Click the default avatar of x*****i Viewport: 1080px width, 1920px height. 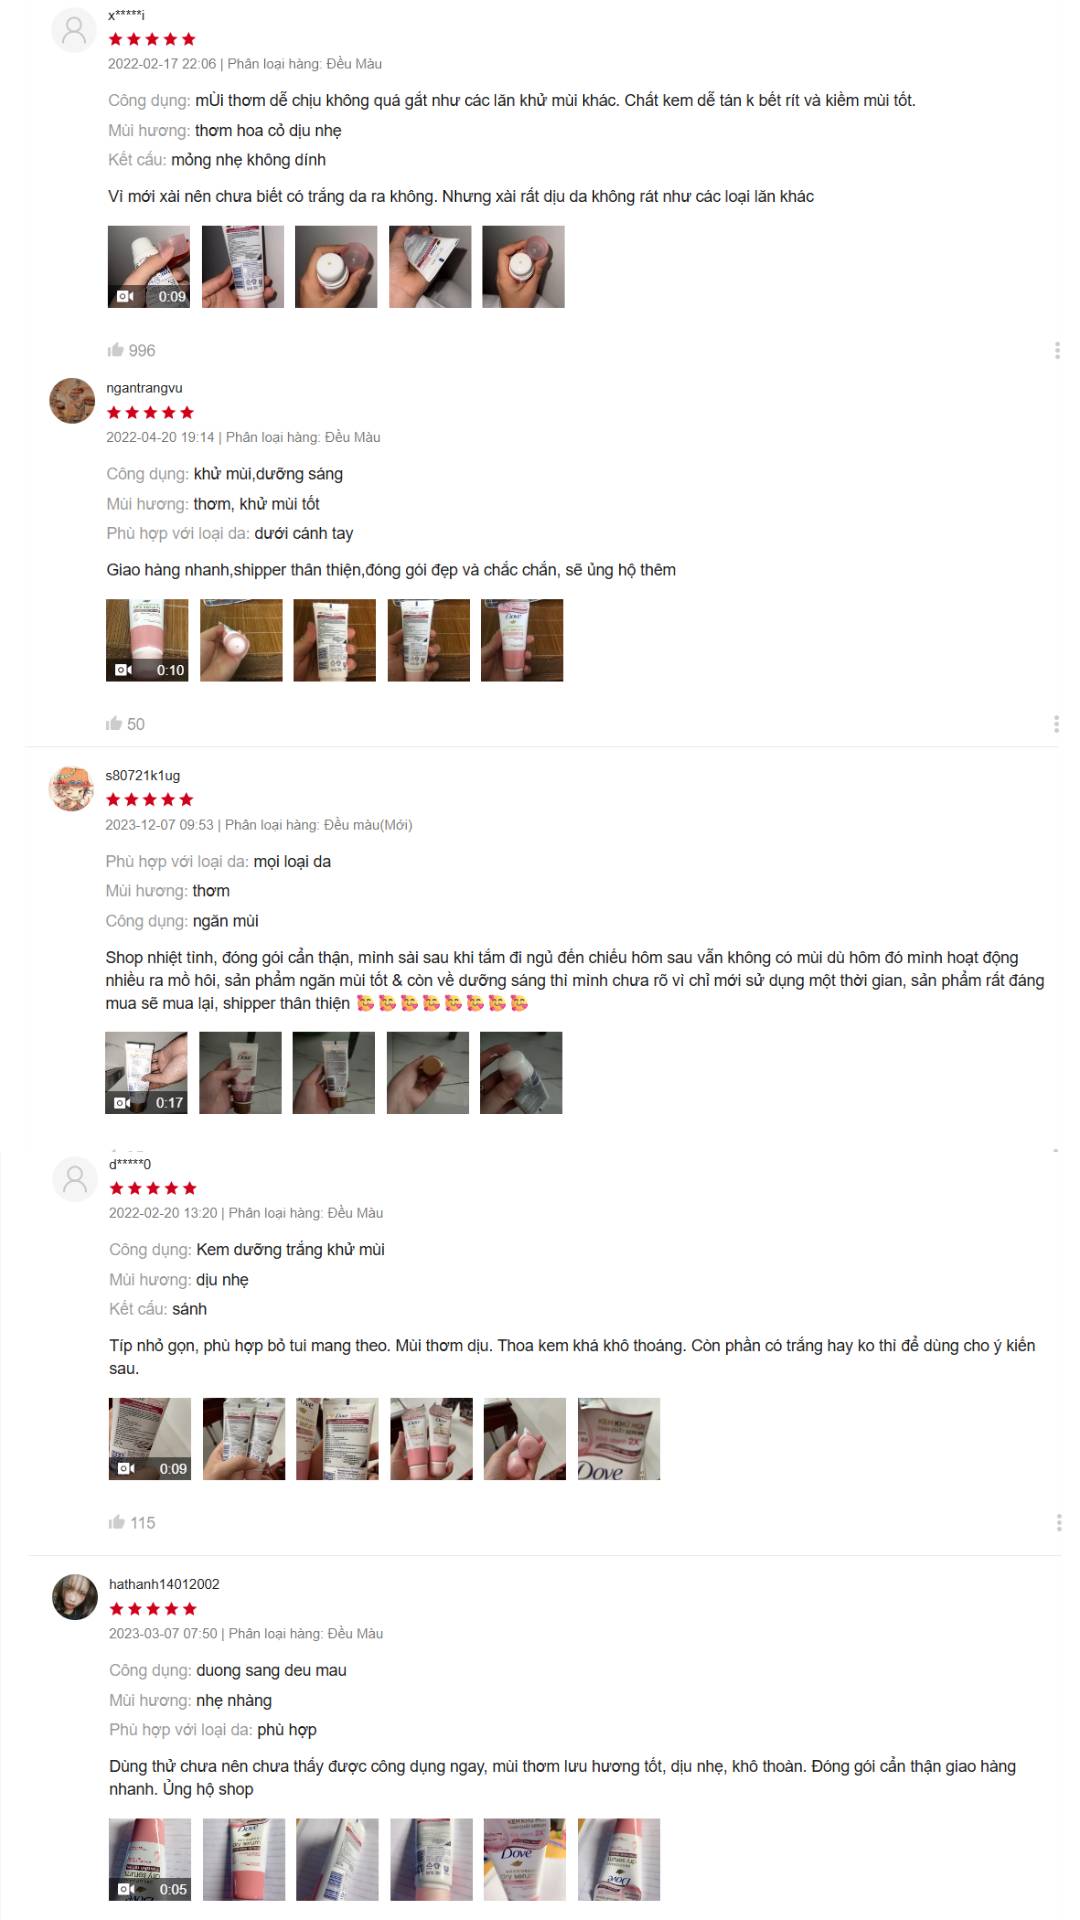click(x=74, y=29)
